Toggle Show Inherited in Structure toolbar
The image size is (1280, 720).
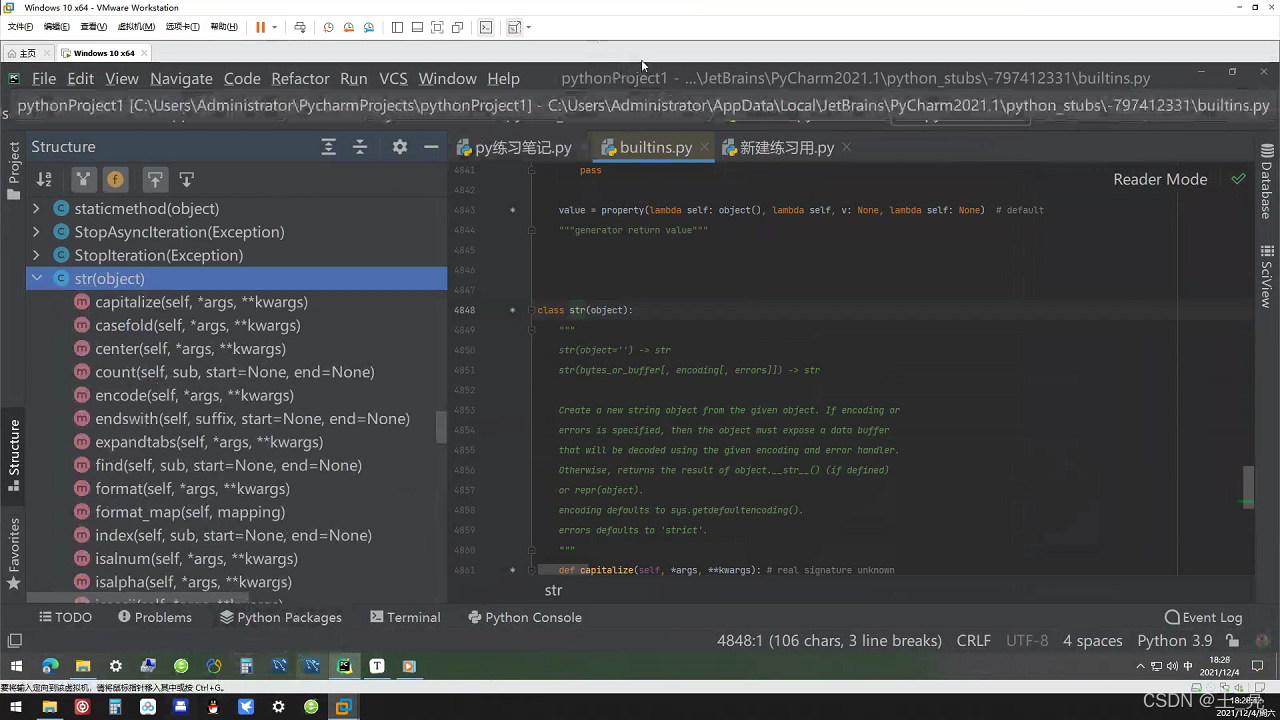pos(83,180)
